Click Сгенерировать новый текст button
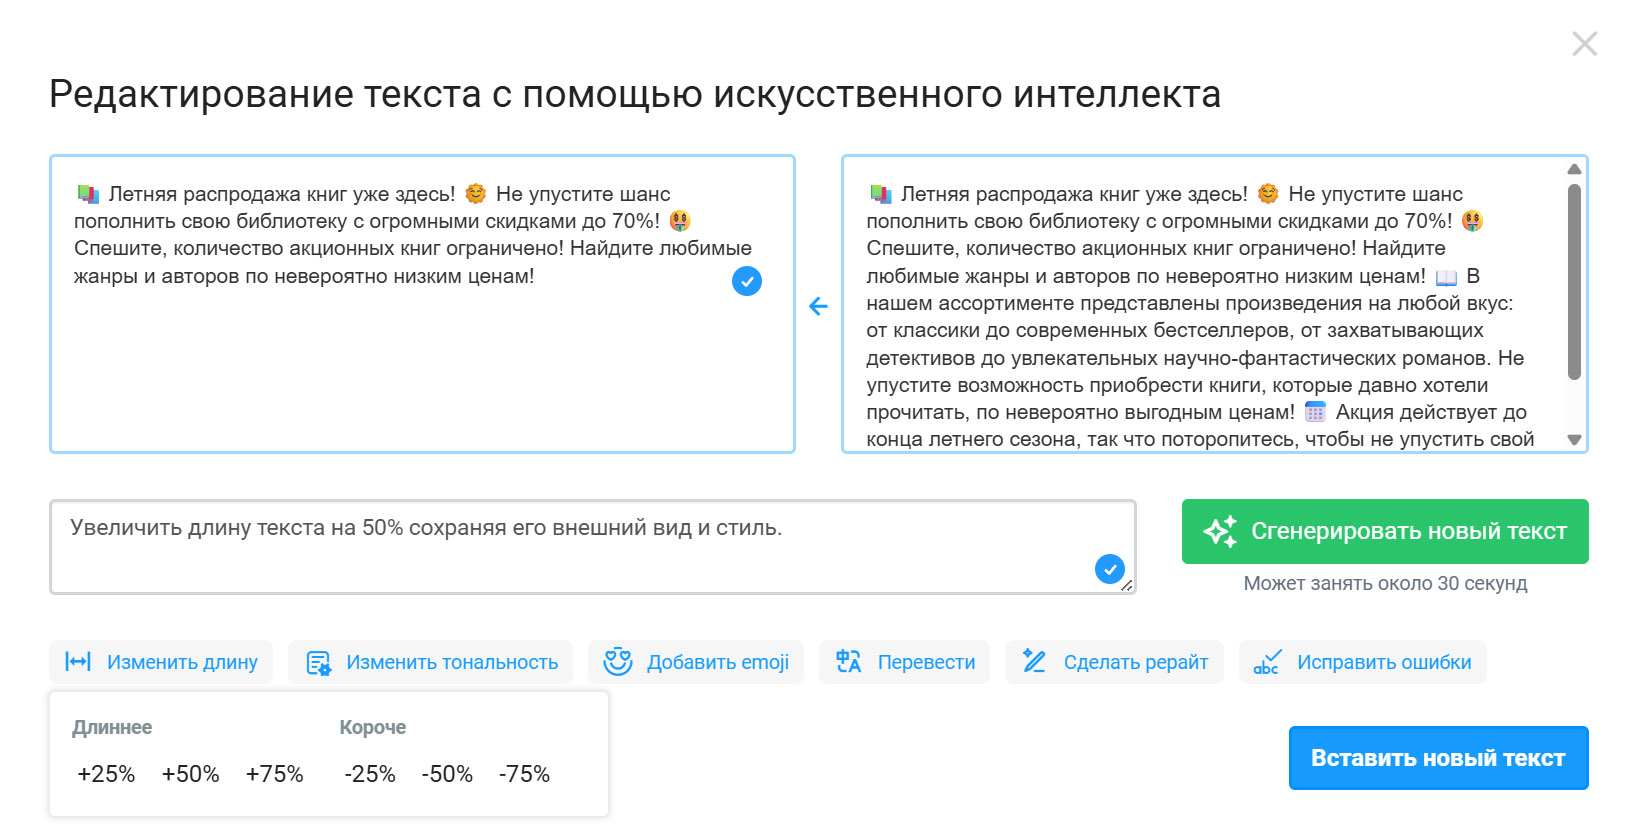The image size is (1636, 840). (1385, 531)
